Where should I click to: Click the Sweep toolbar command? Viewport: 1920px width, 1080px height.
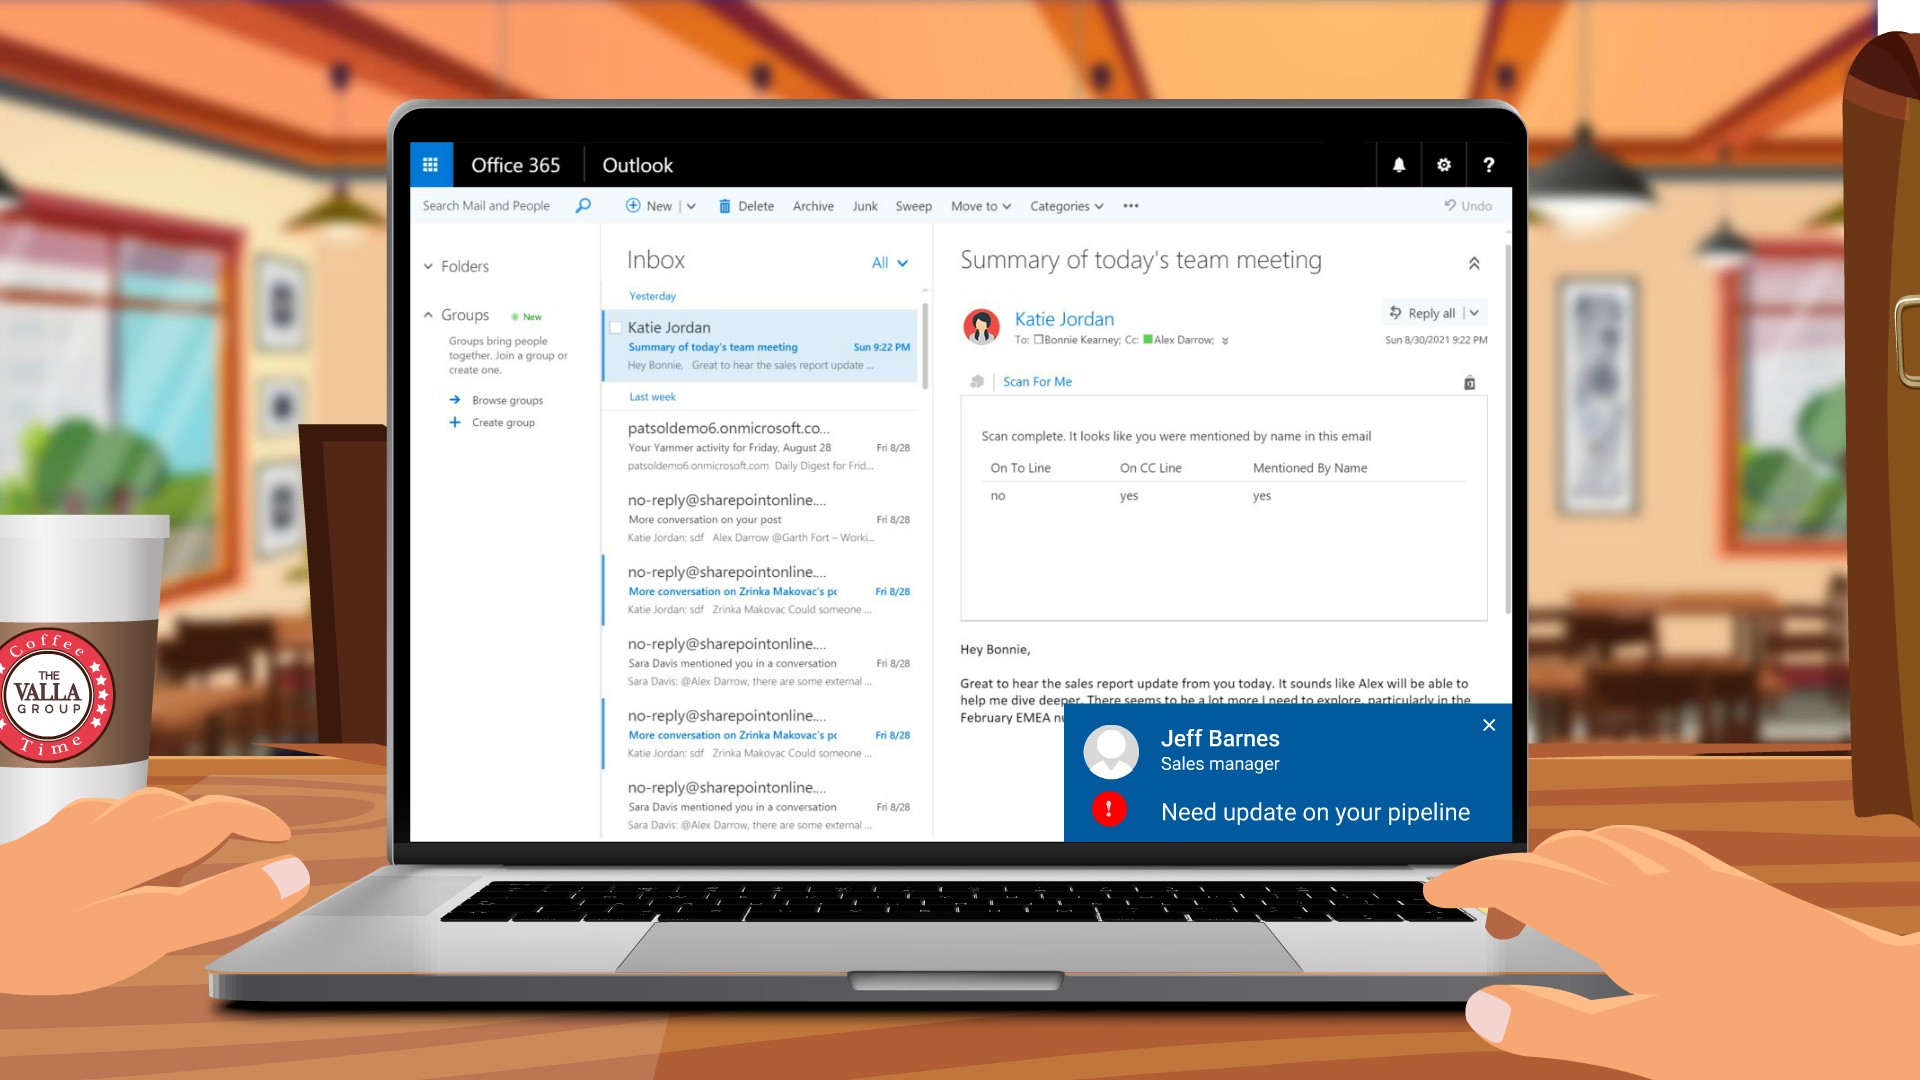tap(913, 206)
